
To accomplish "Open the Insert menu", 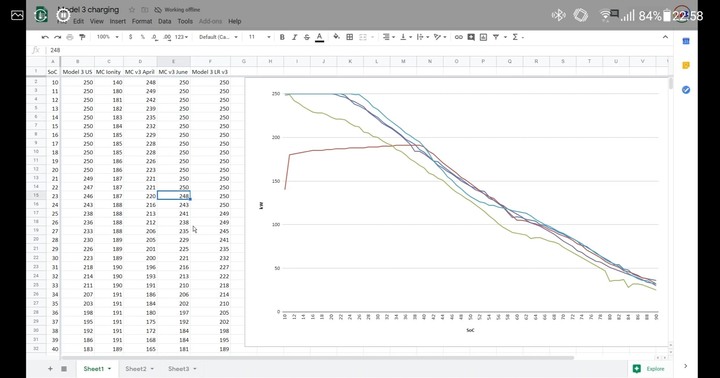I will pos(118,21).
